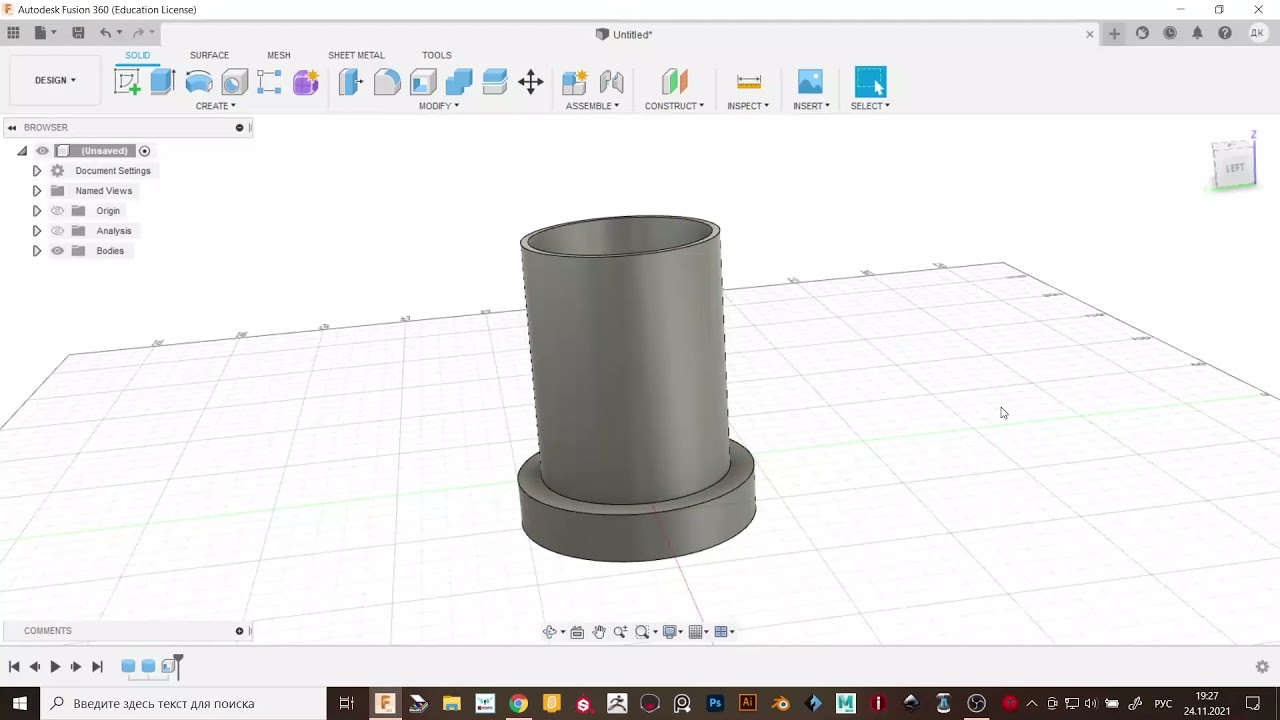The height and width of the screenshot is (720, 1280).
Task: Toggle visibility of Analysis folder
Action: (x=57, y=231)
